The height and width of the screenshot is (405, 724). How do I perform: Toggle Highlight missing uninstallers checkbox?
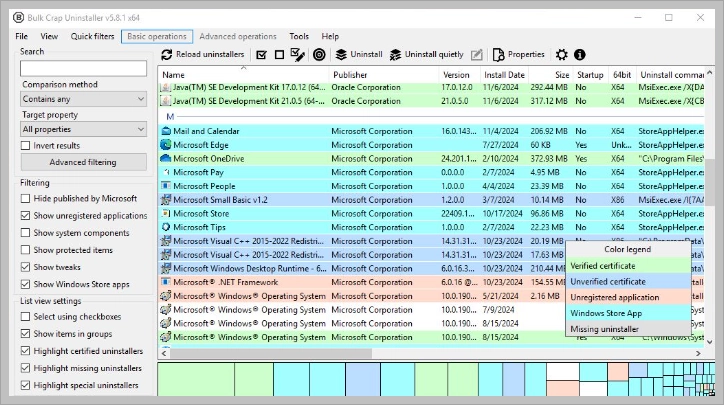pos(26,368)
